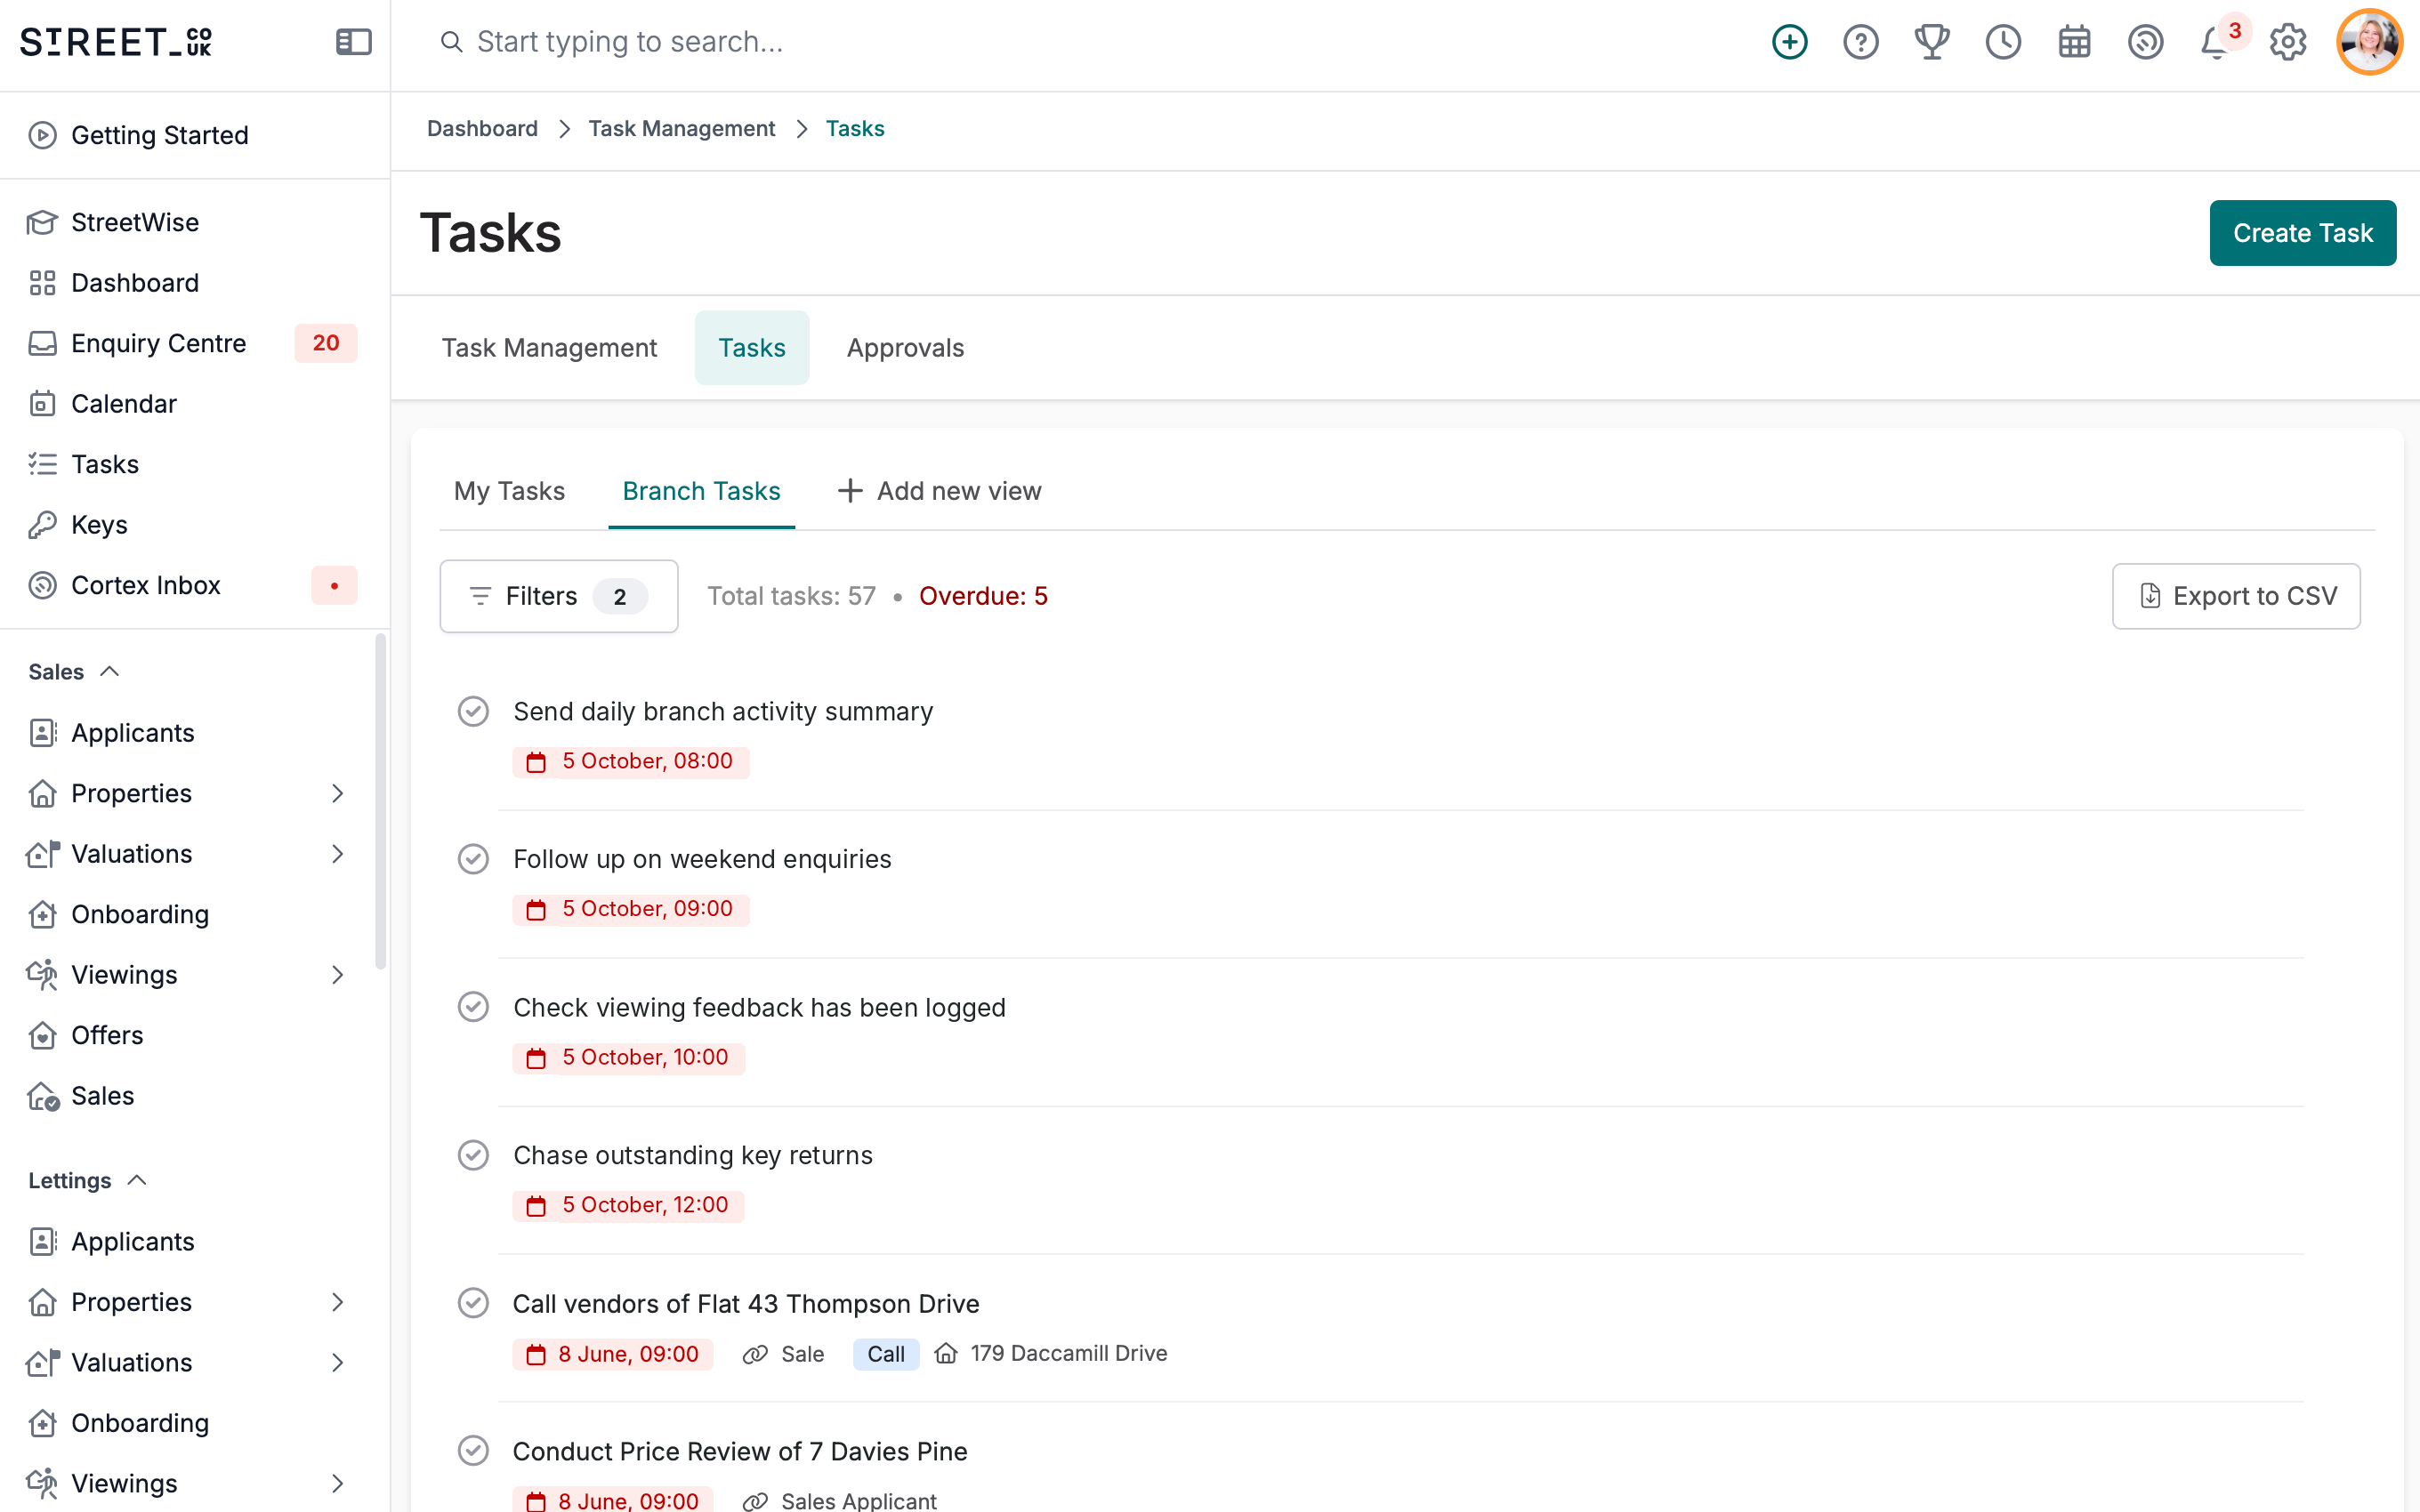Click the Create Task button

2302,233
